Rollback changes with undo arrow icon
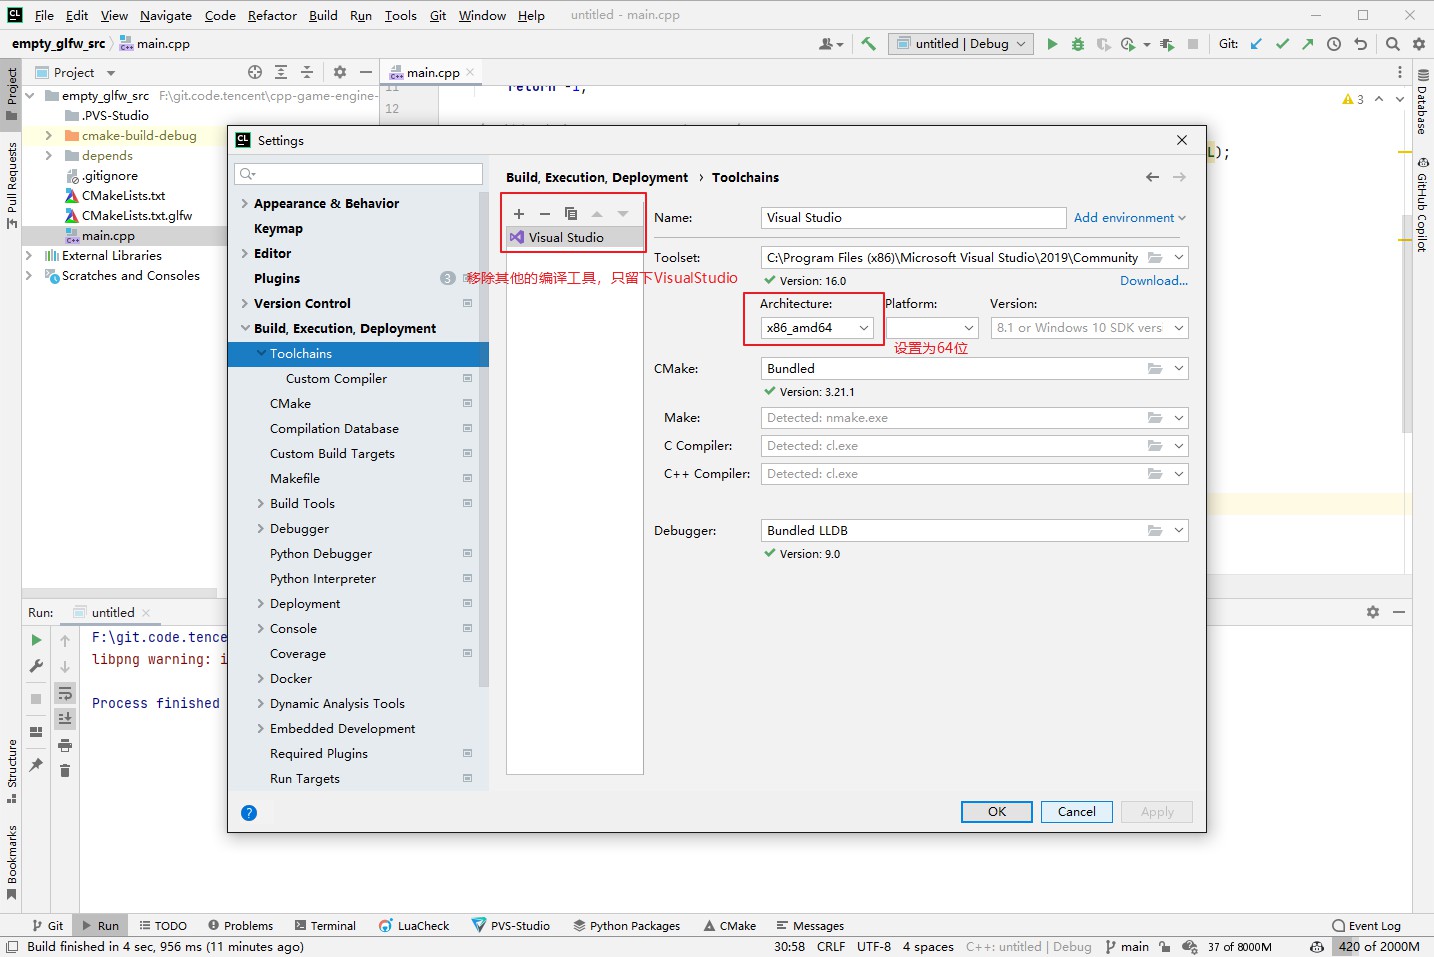 pyautogui.click(x=1360, y=44)
